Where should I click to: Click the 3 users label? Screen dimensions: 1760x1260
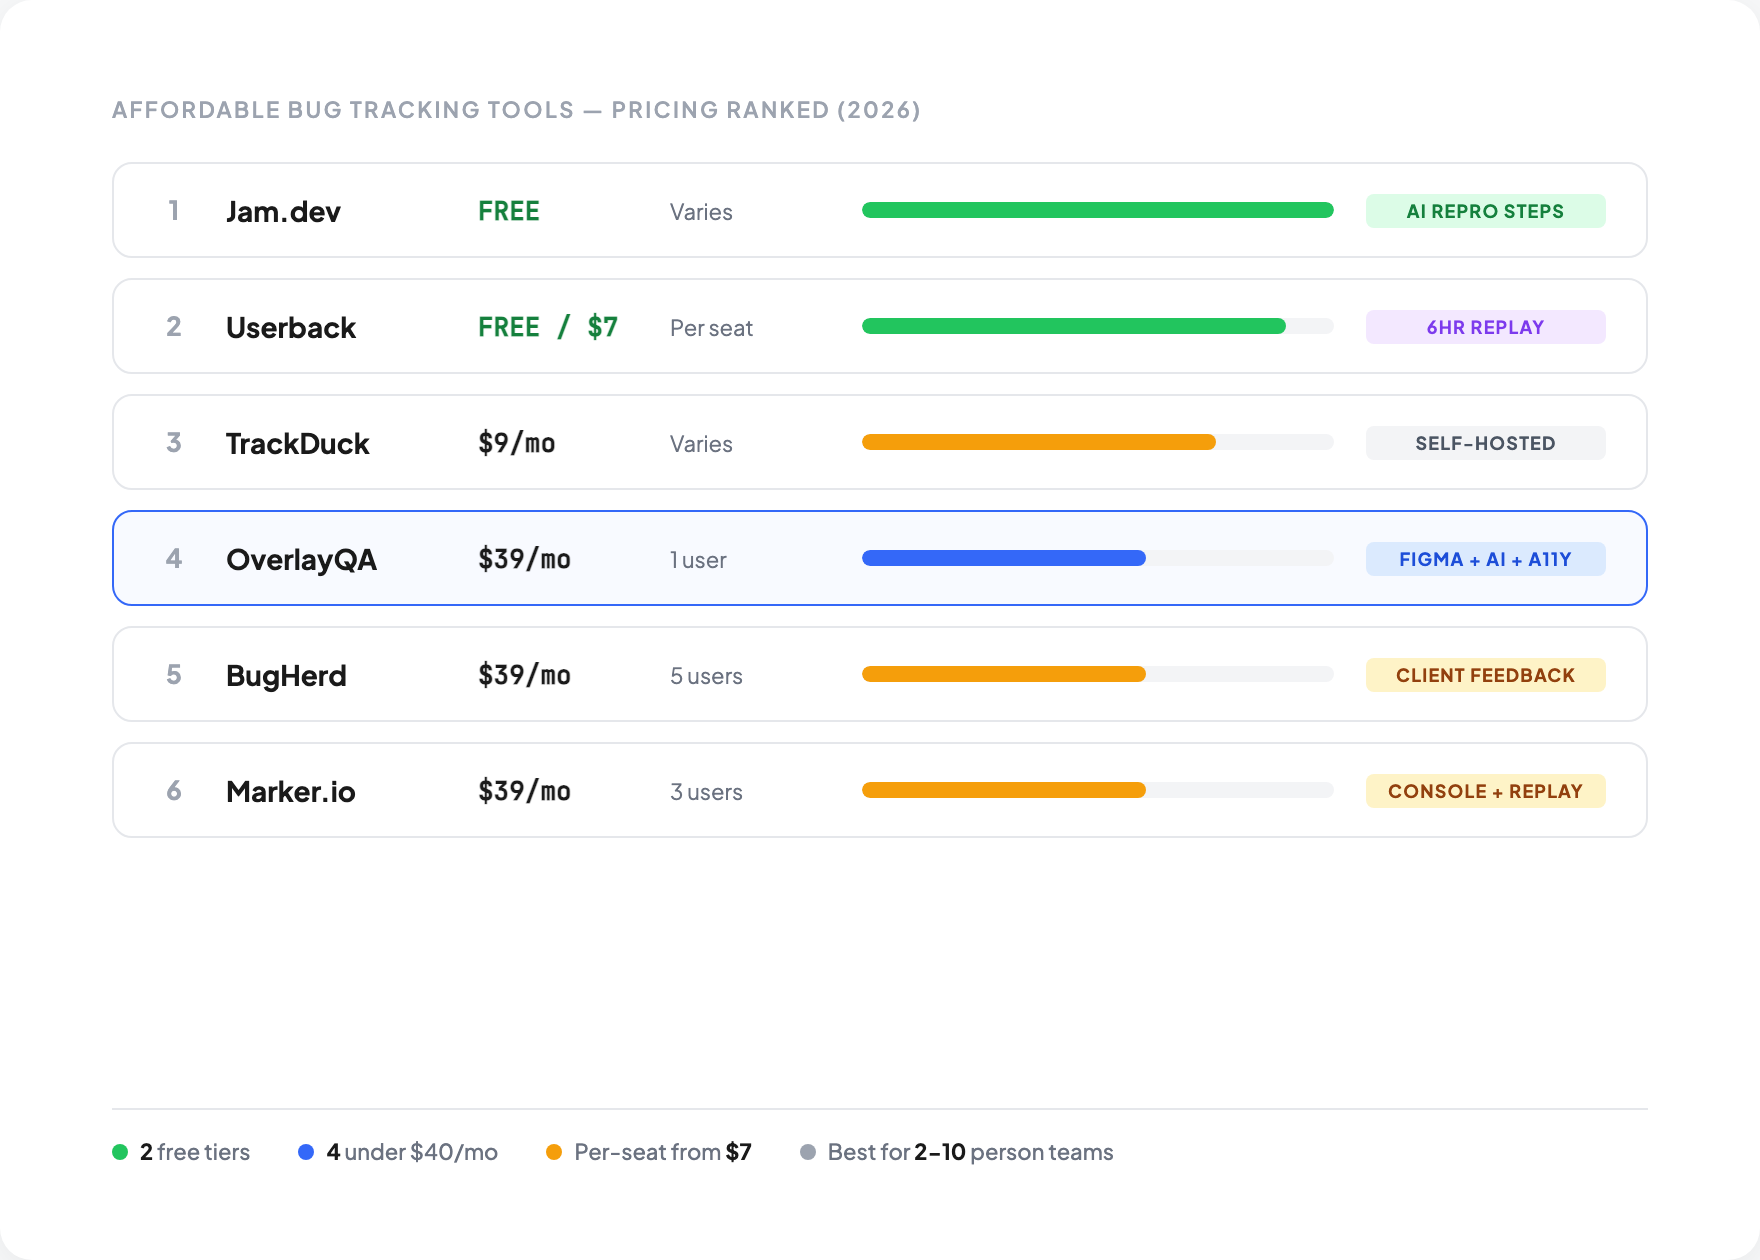706,792
